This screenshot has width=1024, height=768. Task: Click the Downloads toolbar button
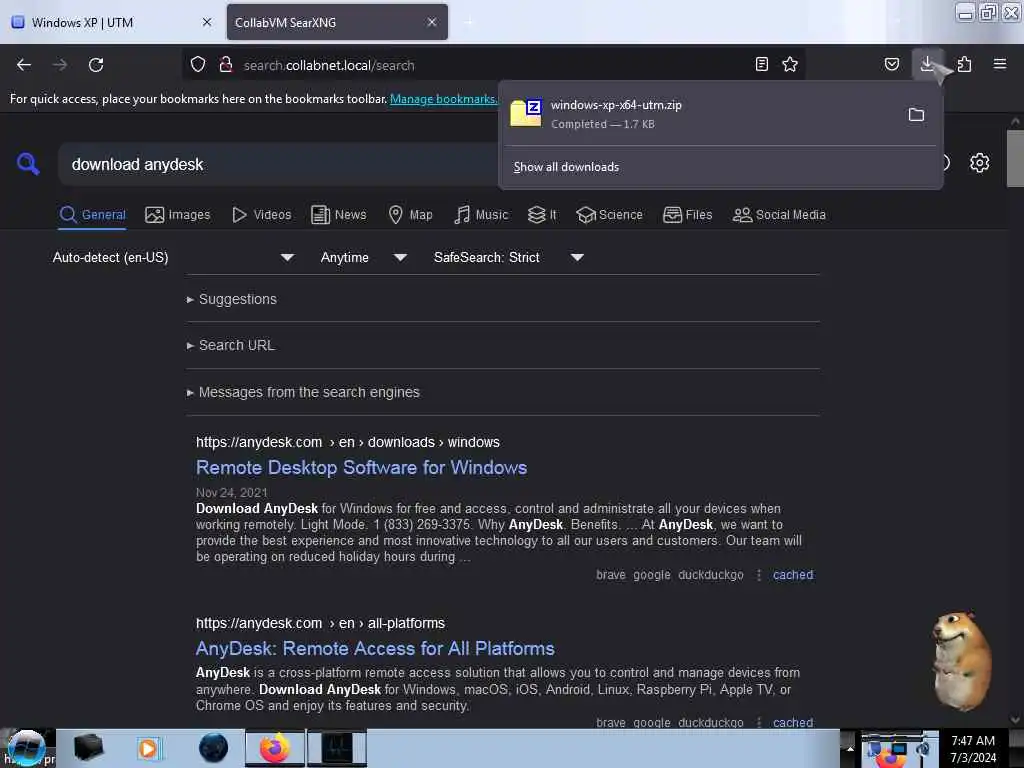pos(927,64)
